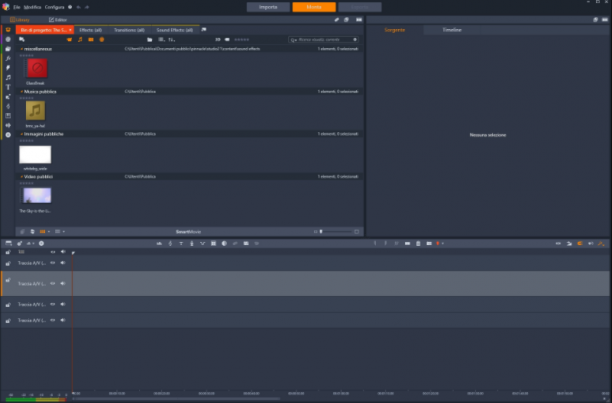Open the Modifica menu
Image resolution: width=612 pixels, height=403 pixels.
click(x=32, y=7)
